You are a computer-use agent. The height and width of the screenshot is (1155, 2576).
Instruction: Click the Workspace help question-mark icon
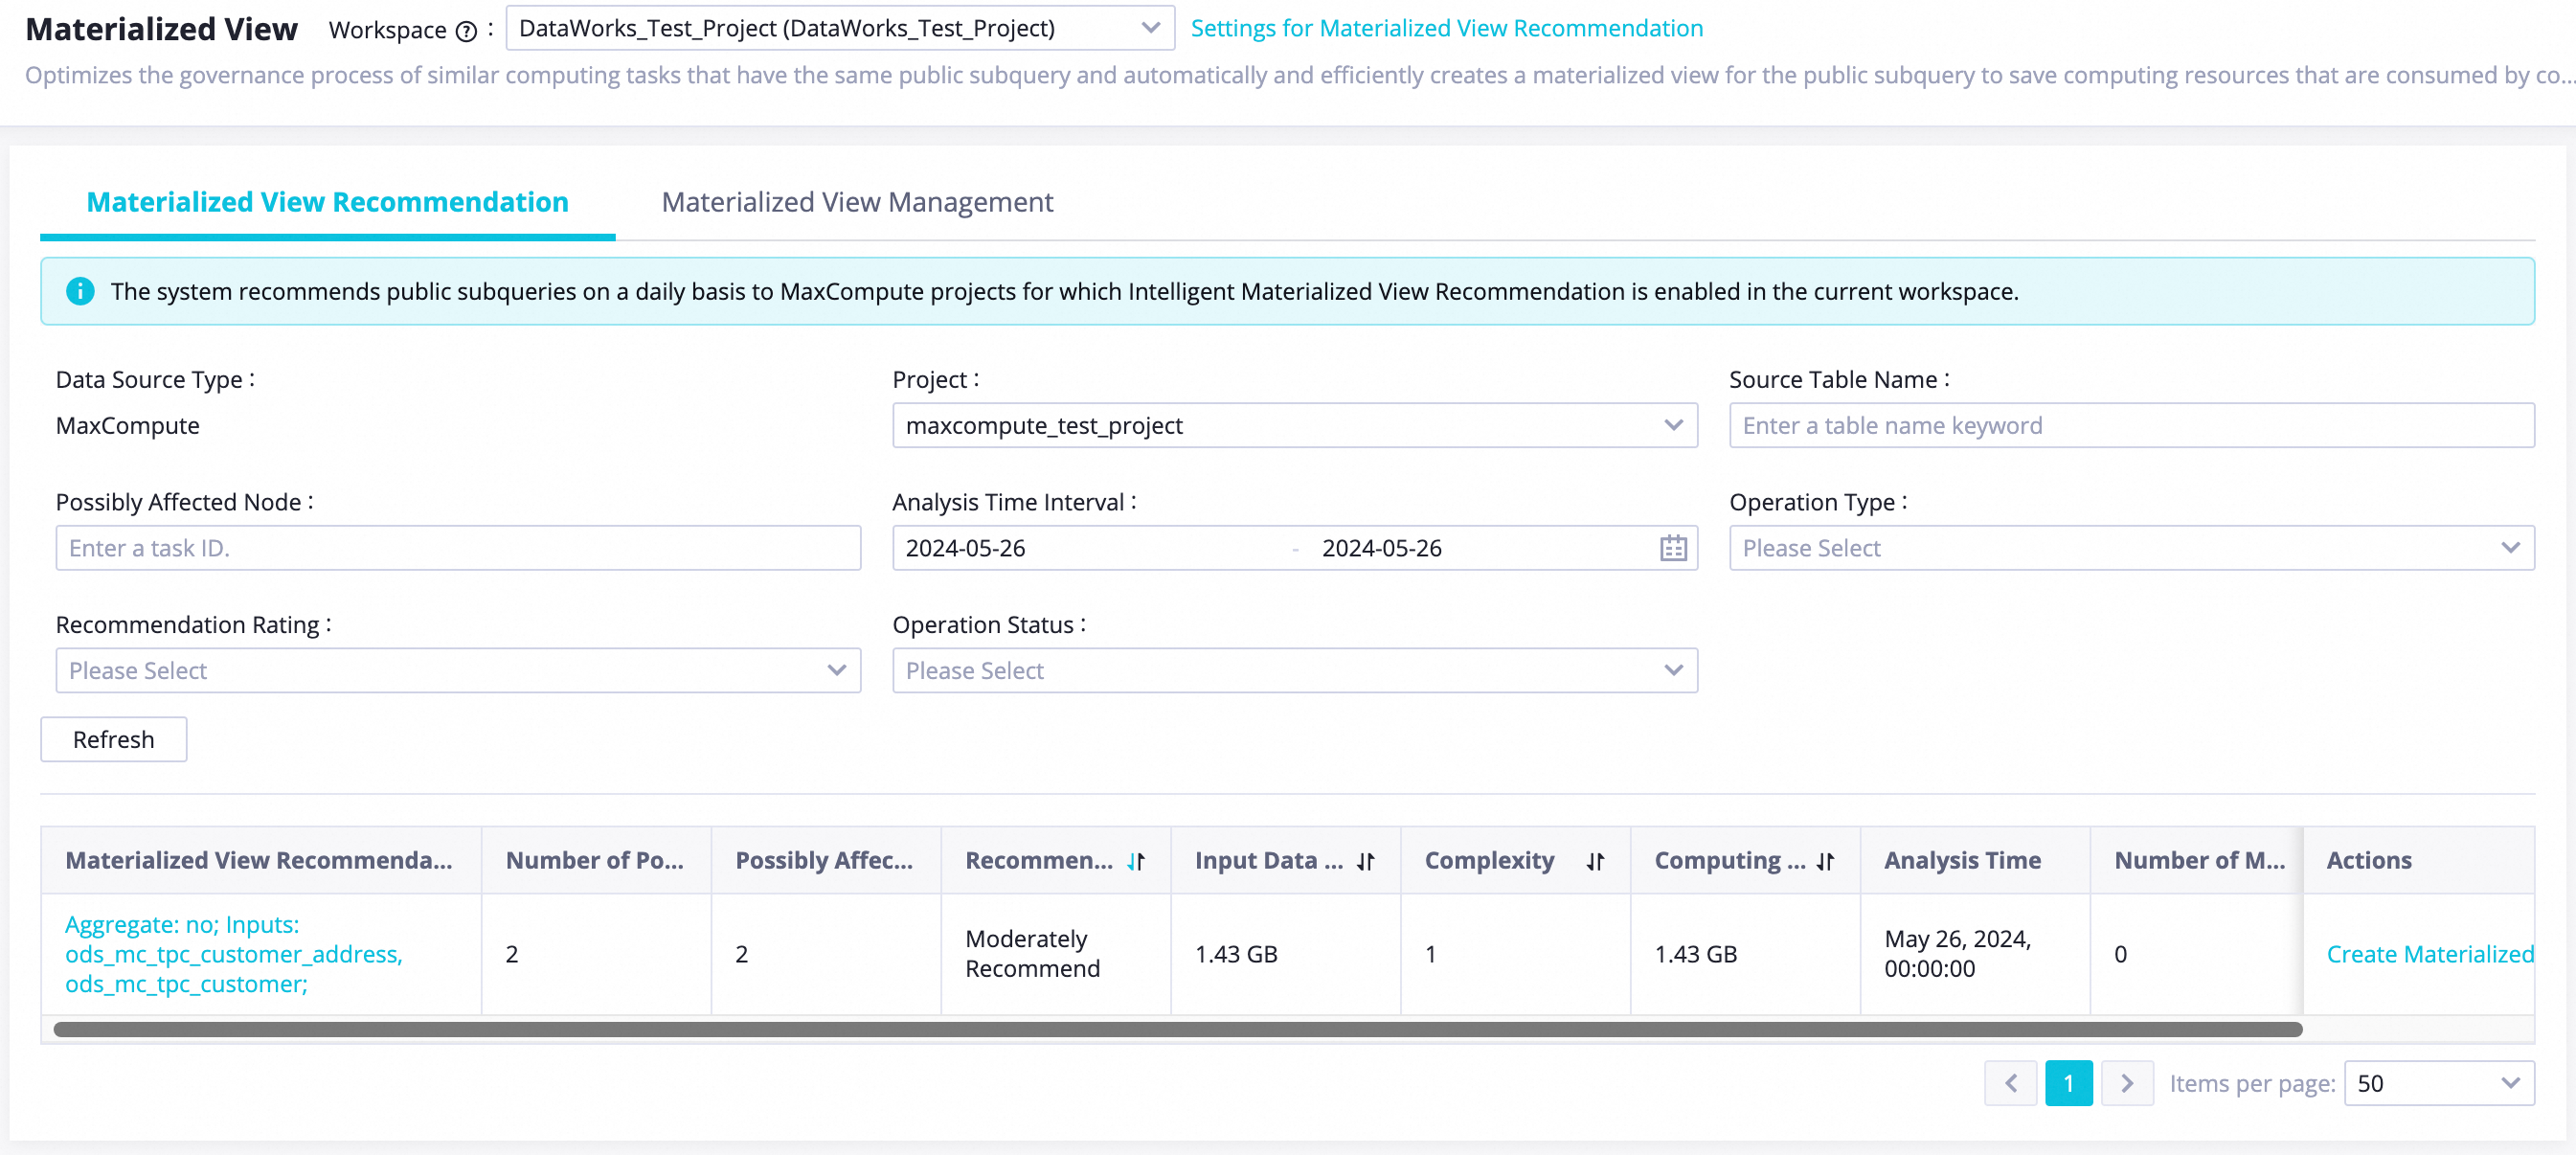click(x=466, y=31)
